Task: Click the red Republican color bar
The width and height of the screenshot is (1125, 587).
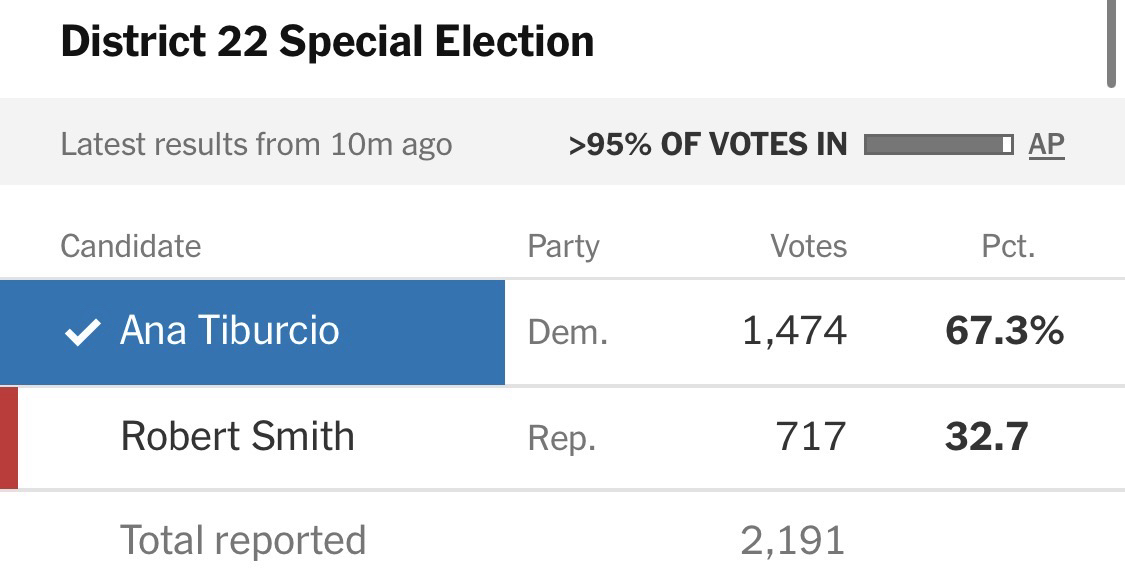Action: click(x=9, y=438)
